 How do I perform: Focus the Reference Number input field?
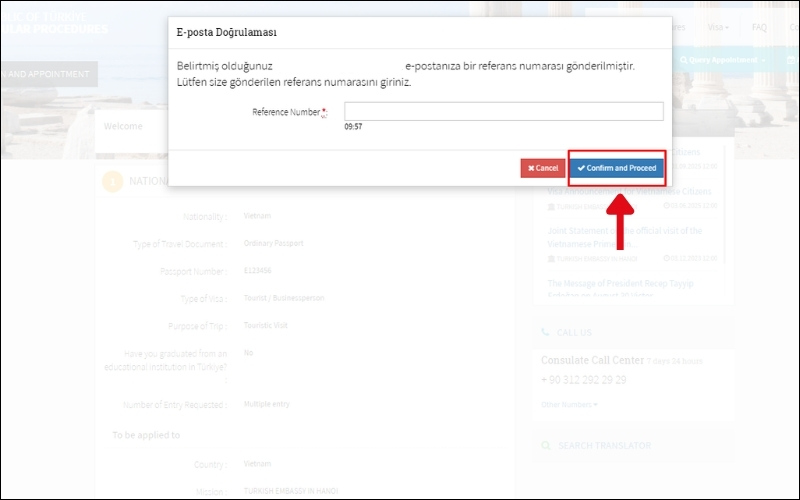tap(503, 111)
